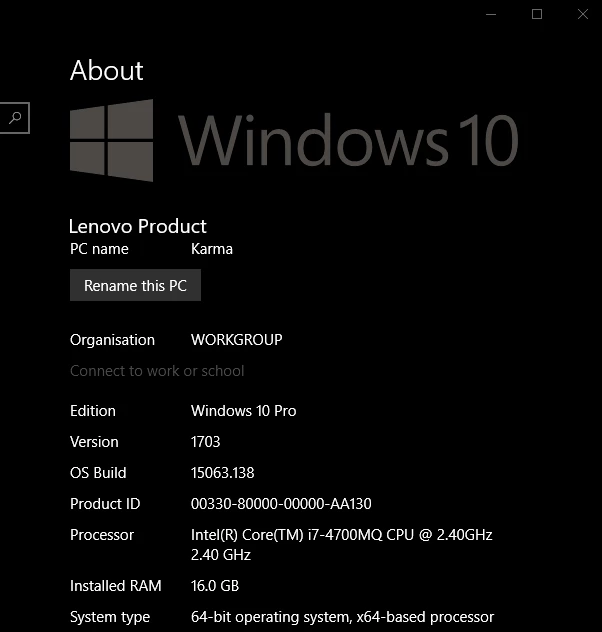Click the search magnifier icon
Screen dimensions: 602x632
15,118
